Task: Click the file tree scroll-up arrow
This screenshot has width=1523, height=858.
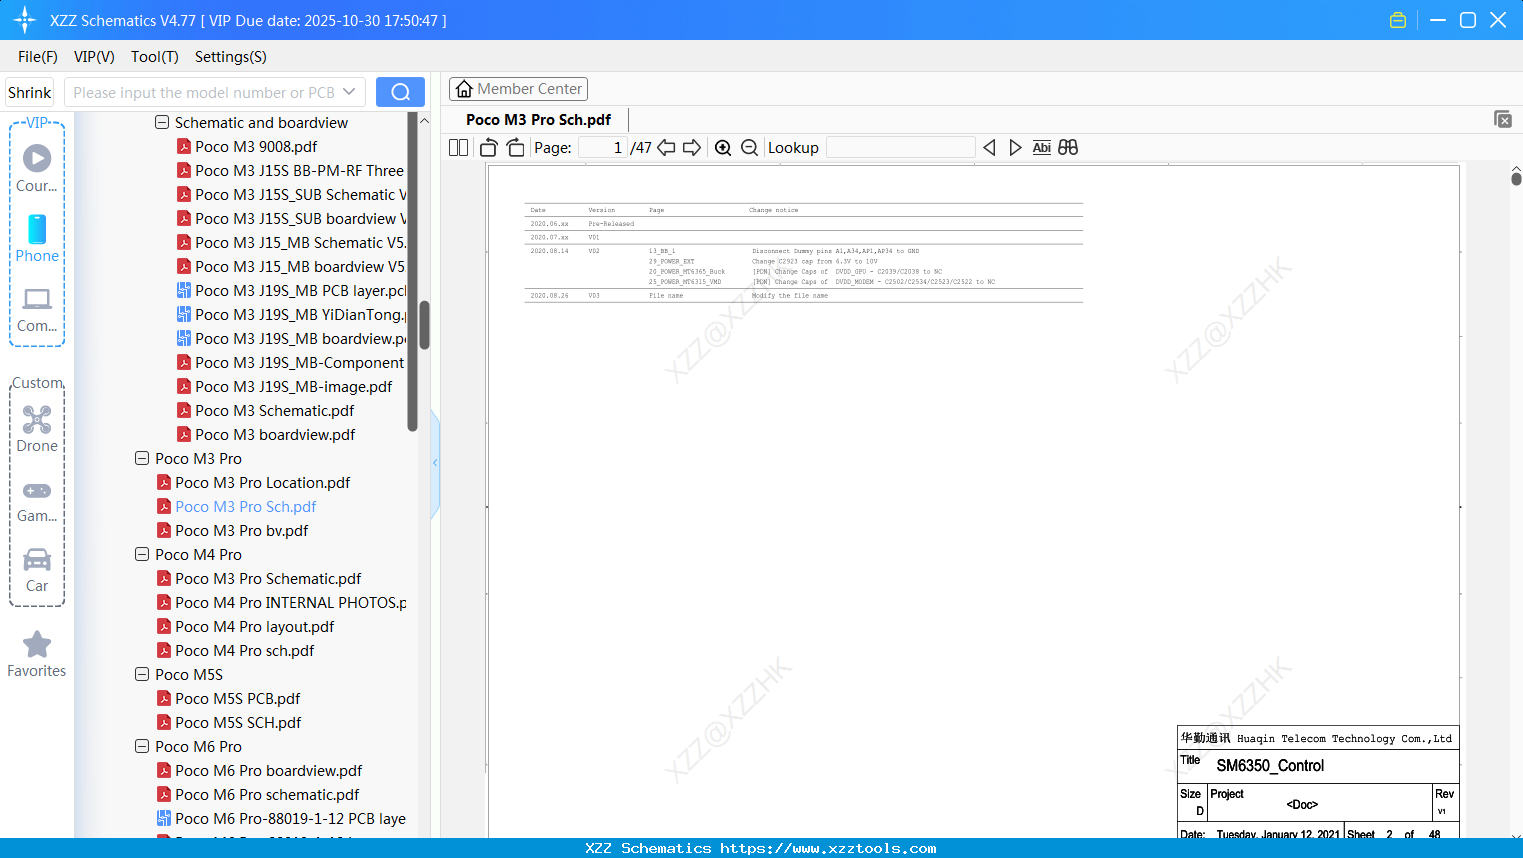Action: point(424,120)
